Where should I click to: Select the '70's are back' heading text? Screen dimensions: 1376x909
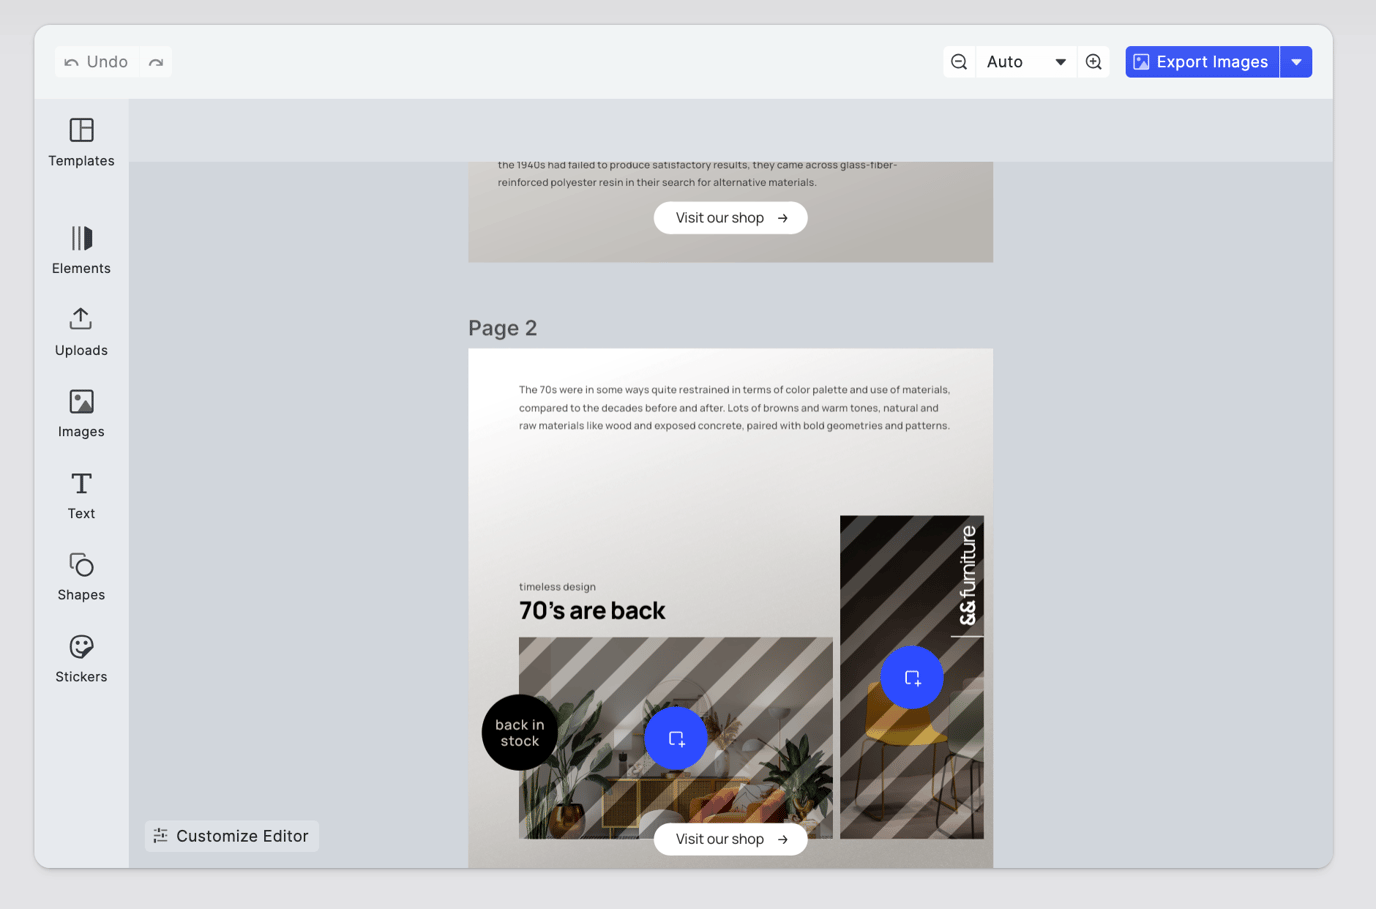pyautogui.click(x=592, y=609)
